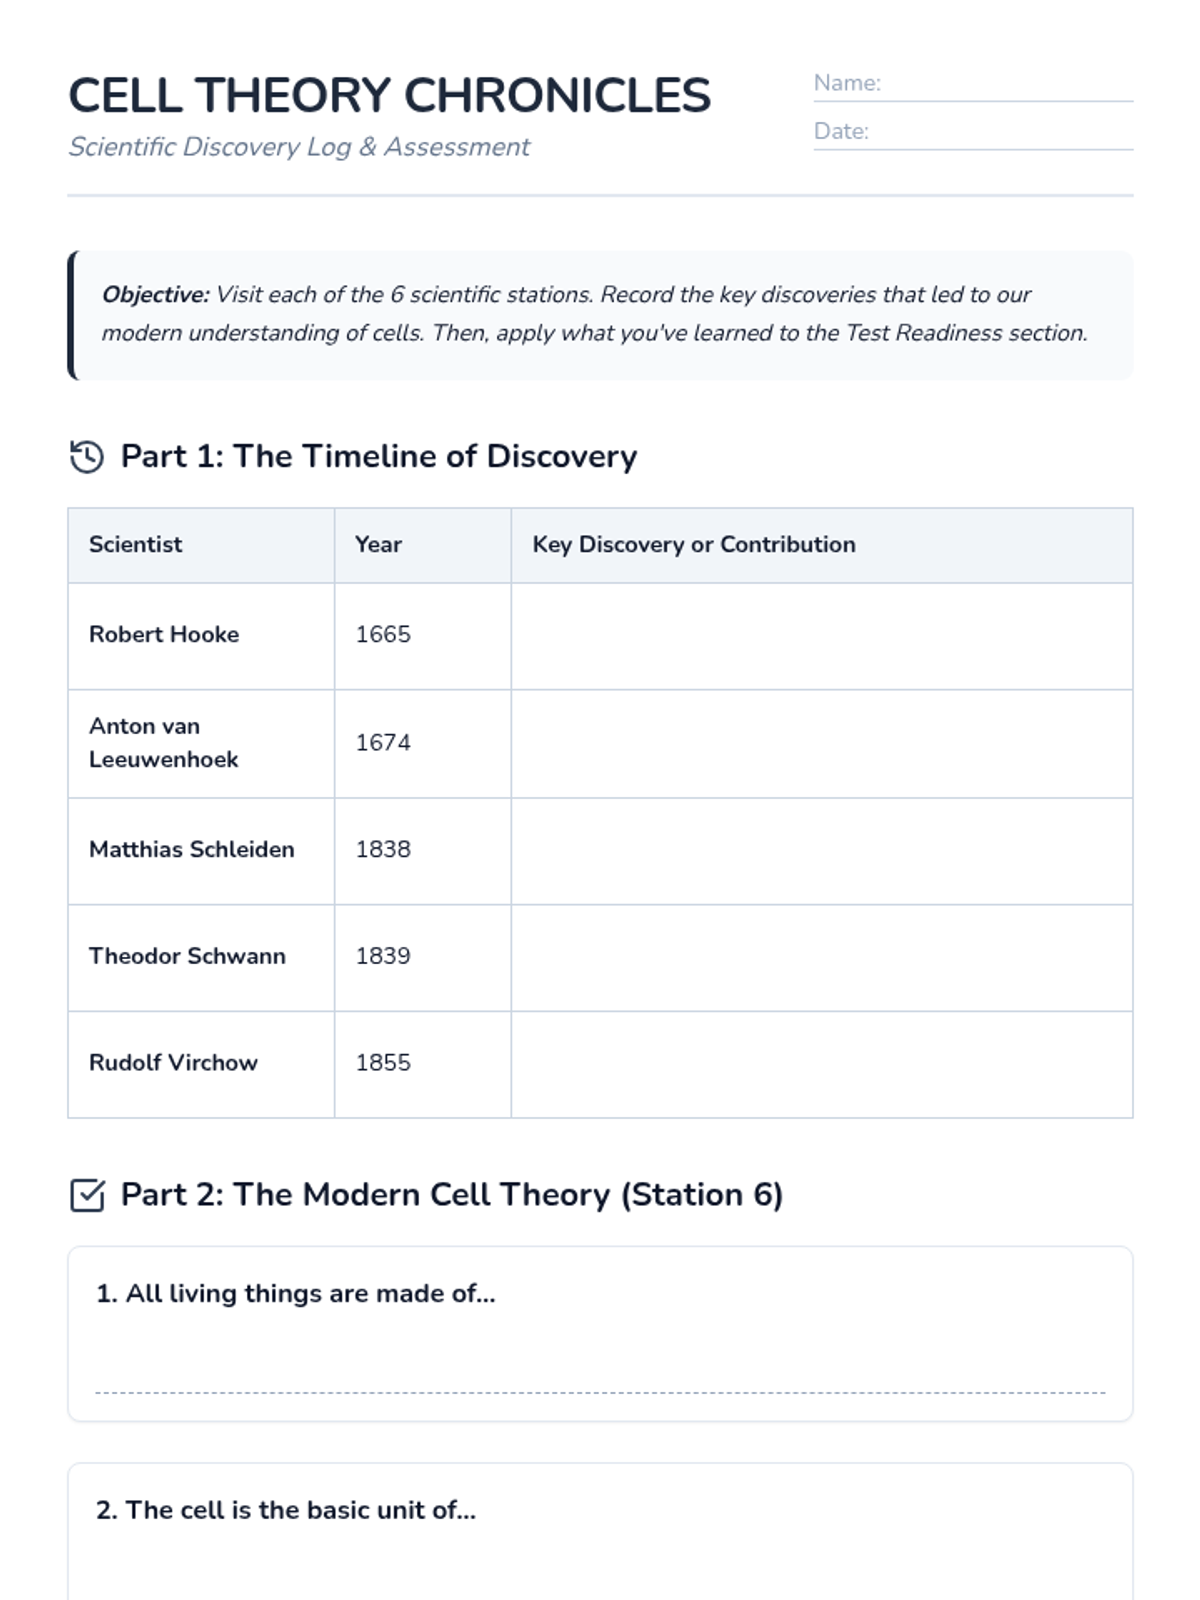This screenshot has height=1600, width=1200.
Task: Click the Part 2 Modern Cell Theory heading
Action: click(x=452, y=1195)
